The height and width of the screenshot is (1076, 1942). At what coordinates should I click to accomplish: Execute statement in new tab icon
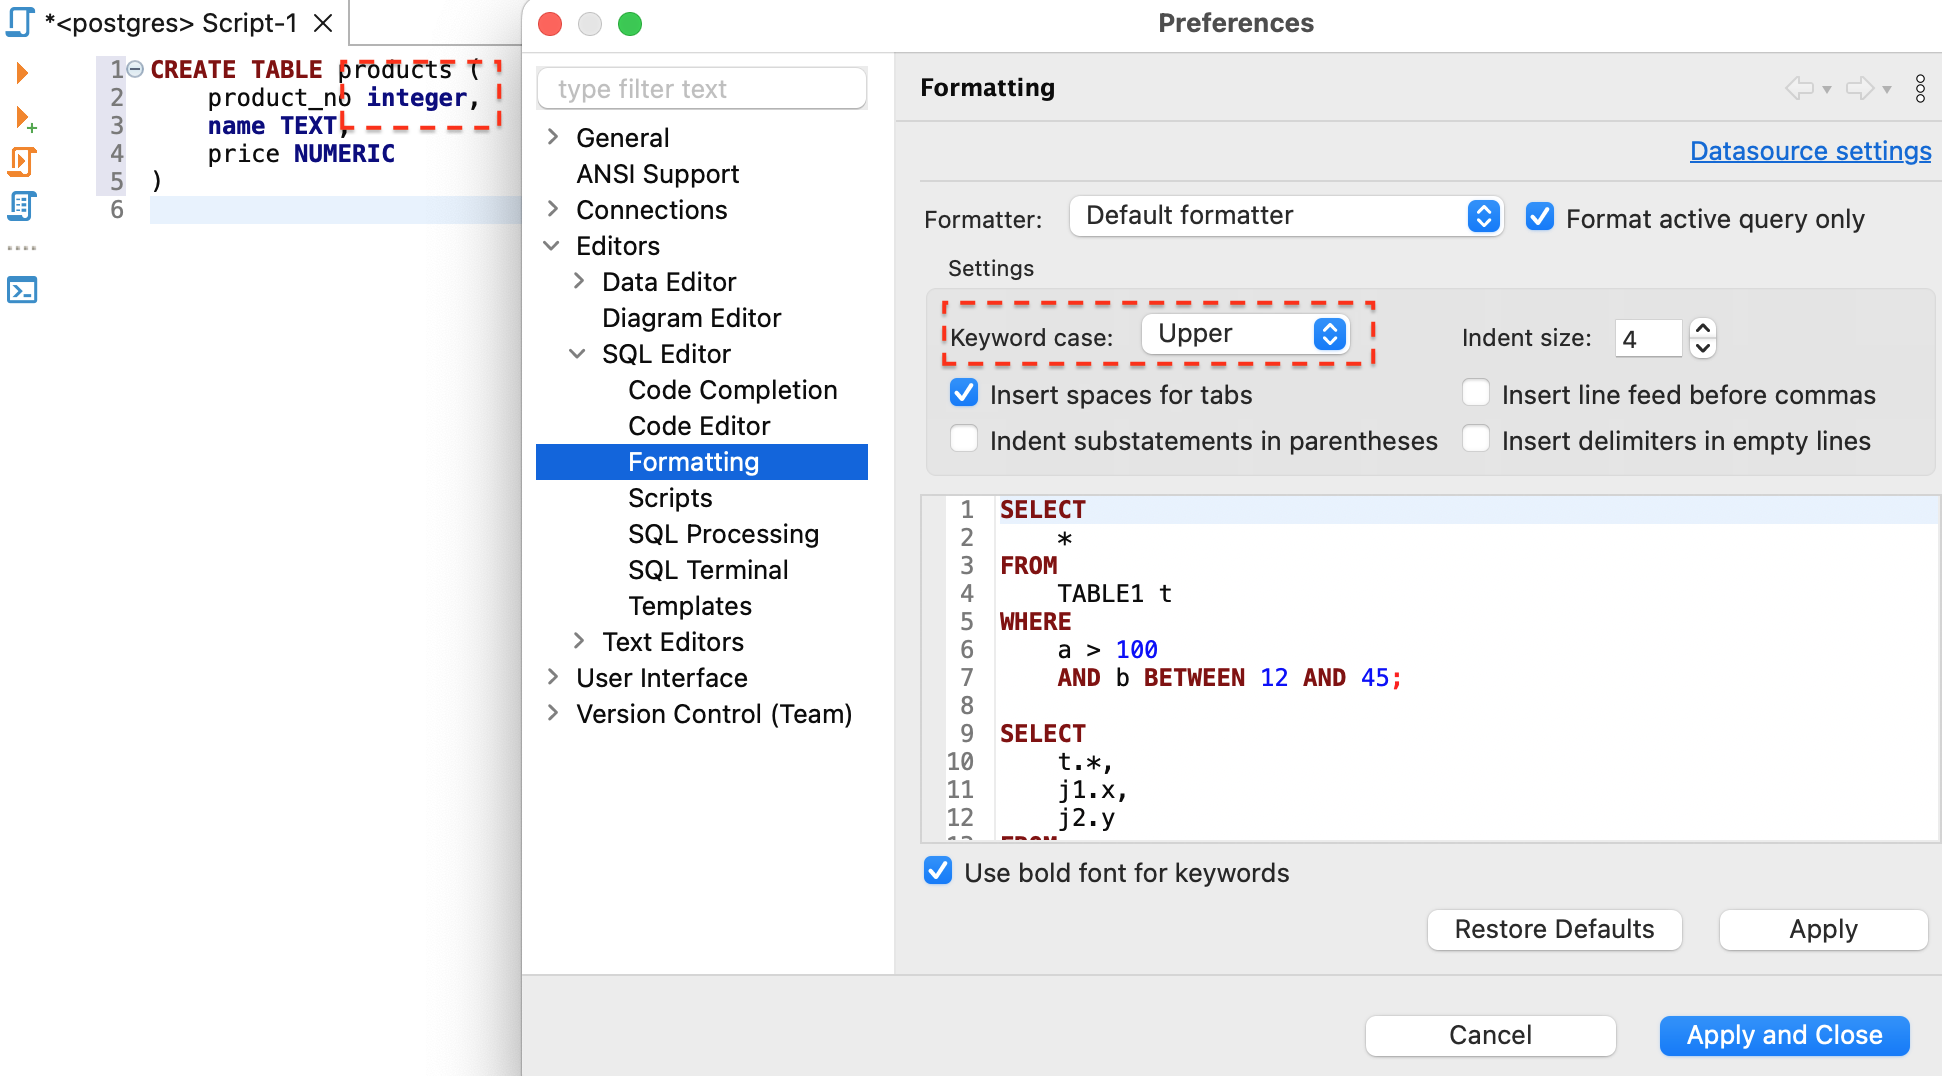click(x=24, y=119)
